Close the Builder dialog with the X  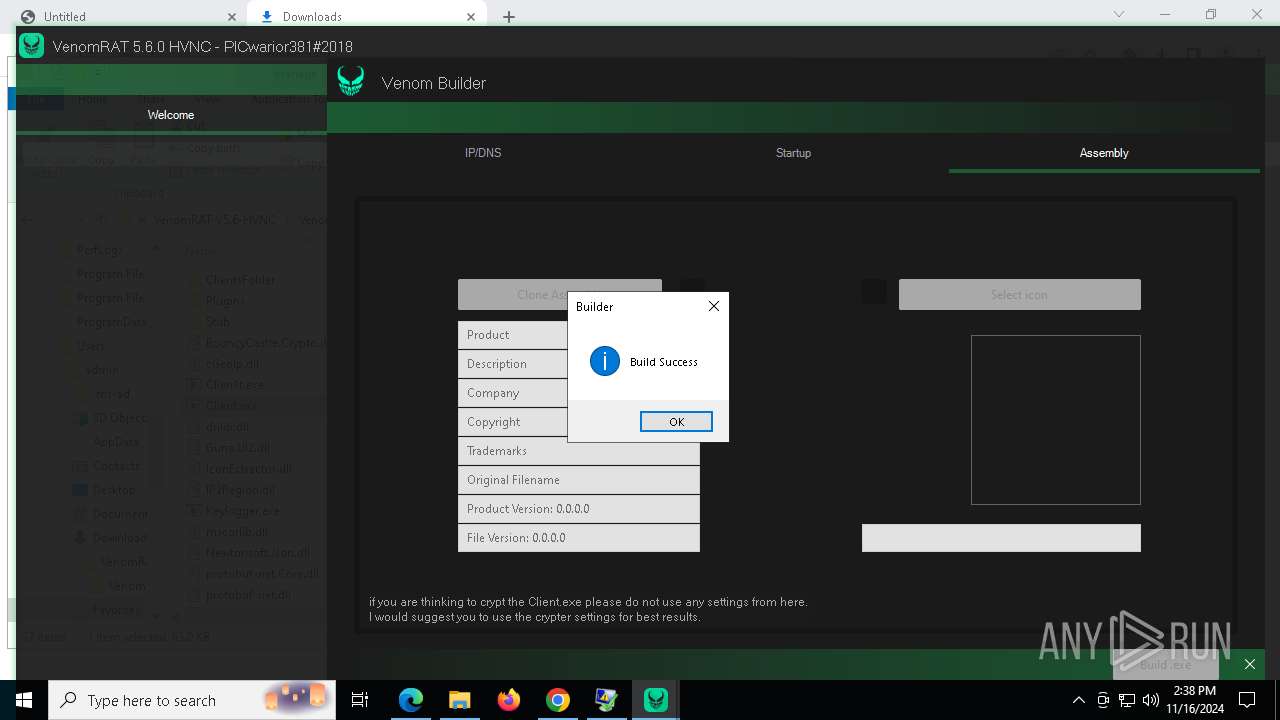(x=714, y=306)
